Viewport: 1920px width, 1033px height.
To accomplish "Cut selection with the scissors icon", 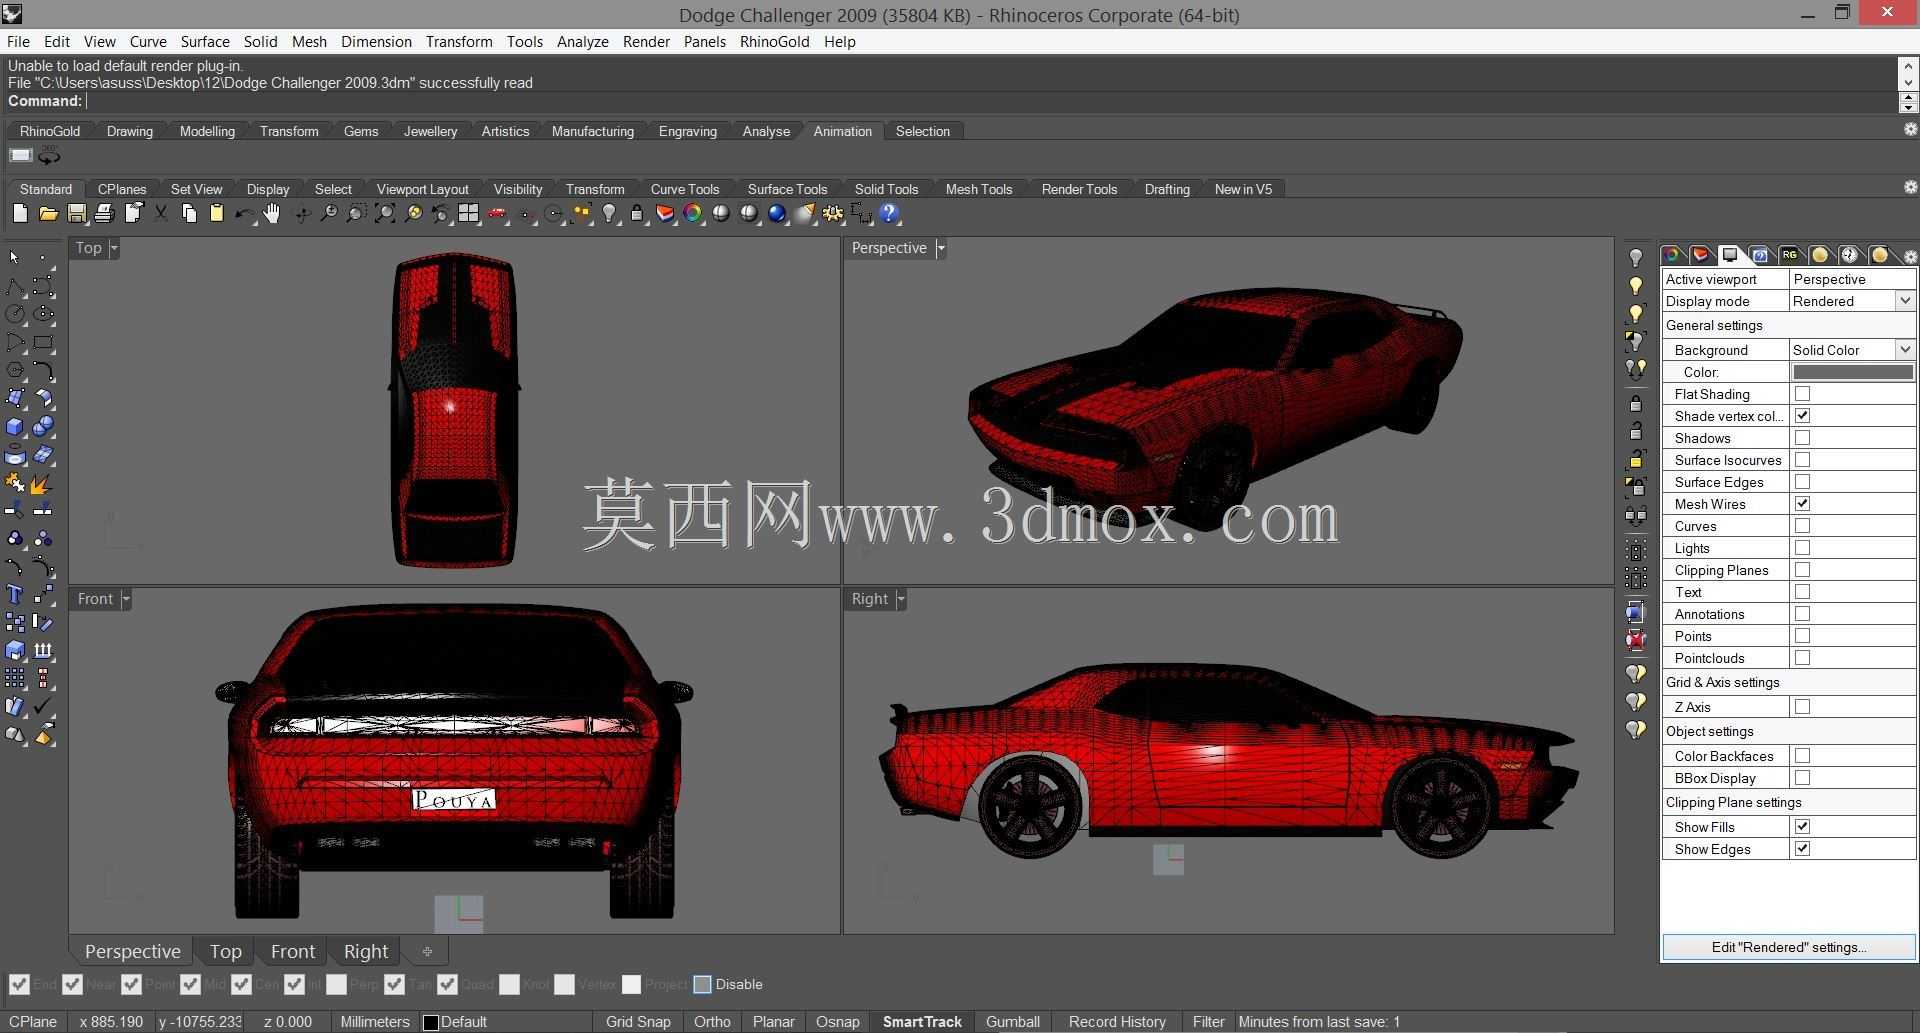I will pyautogui.click(x=160, y=213).
